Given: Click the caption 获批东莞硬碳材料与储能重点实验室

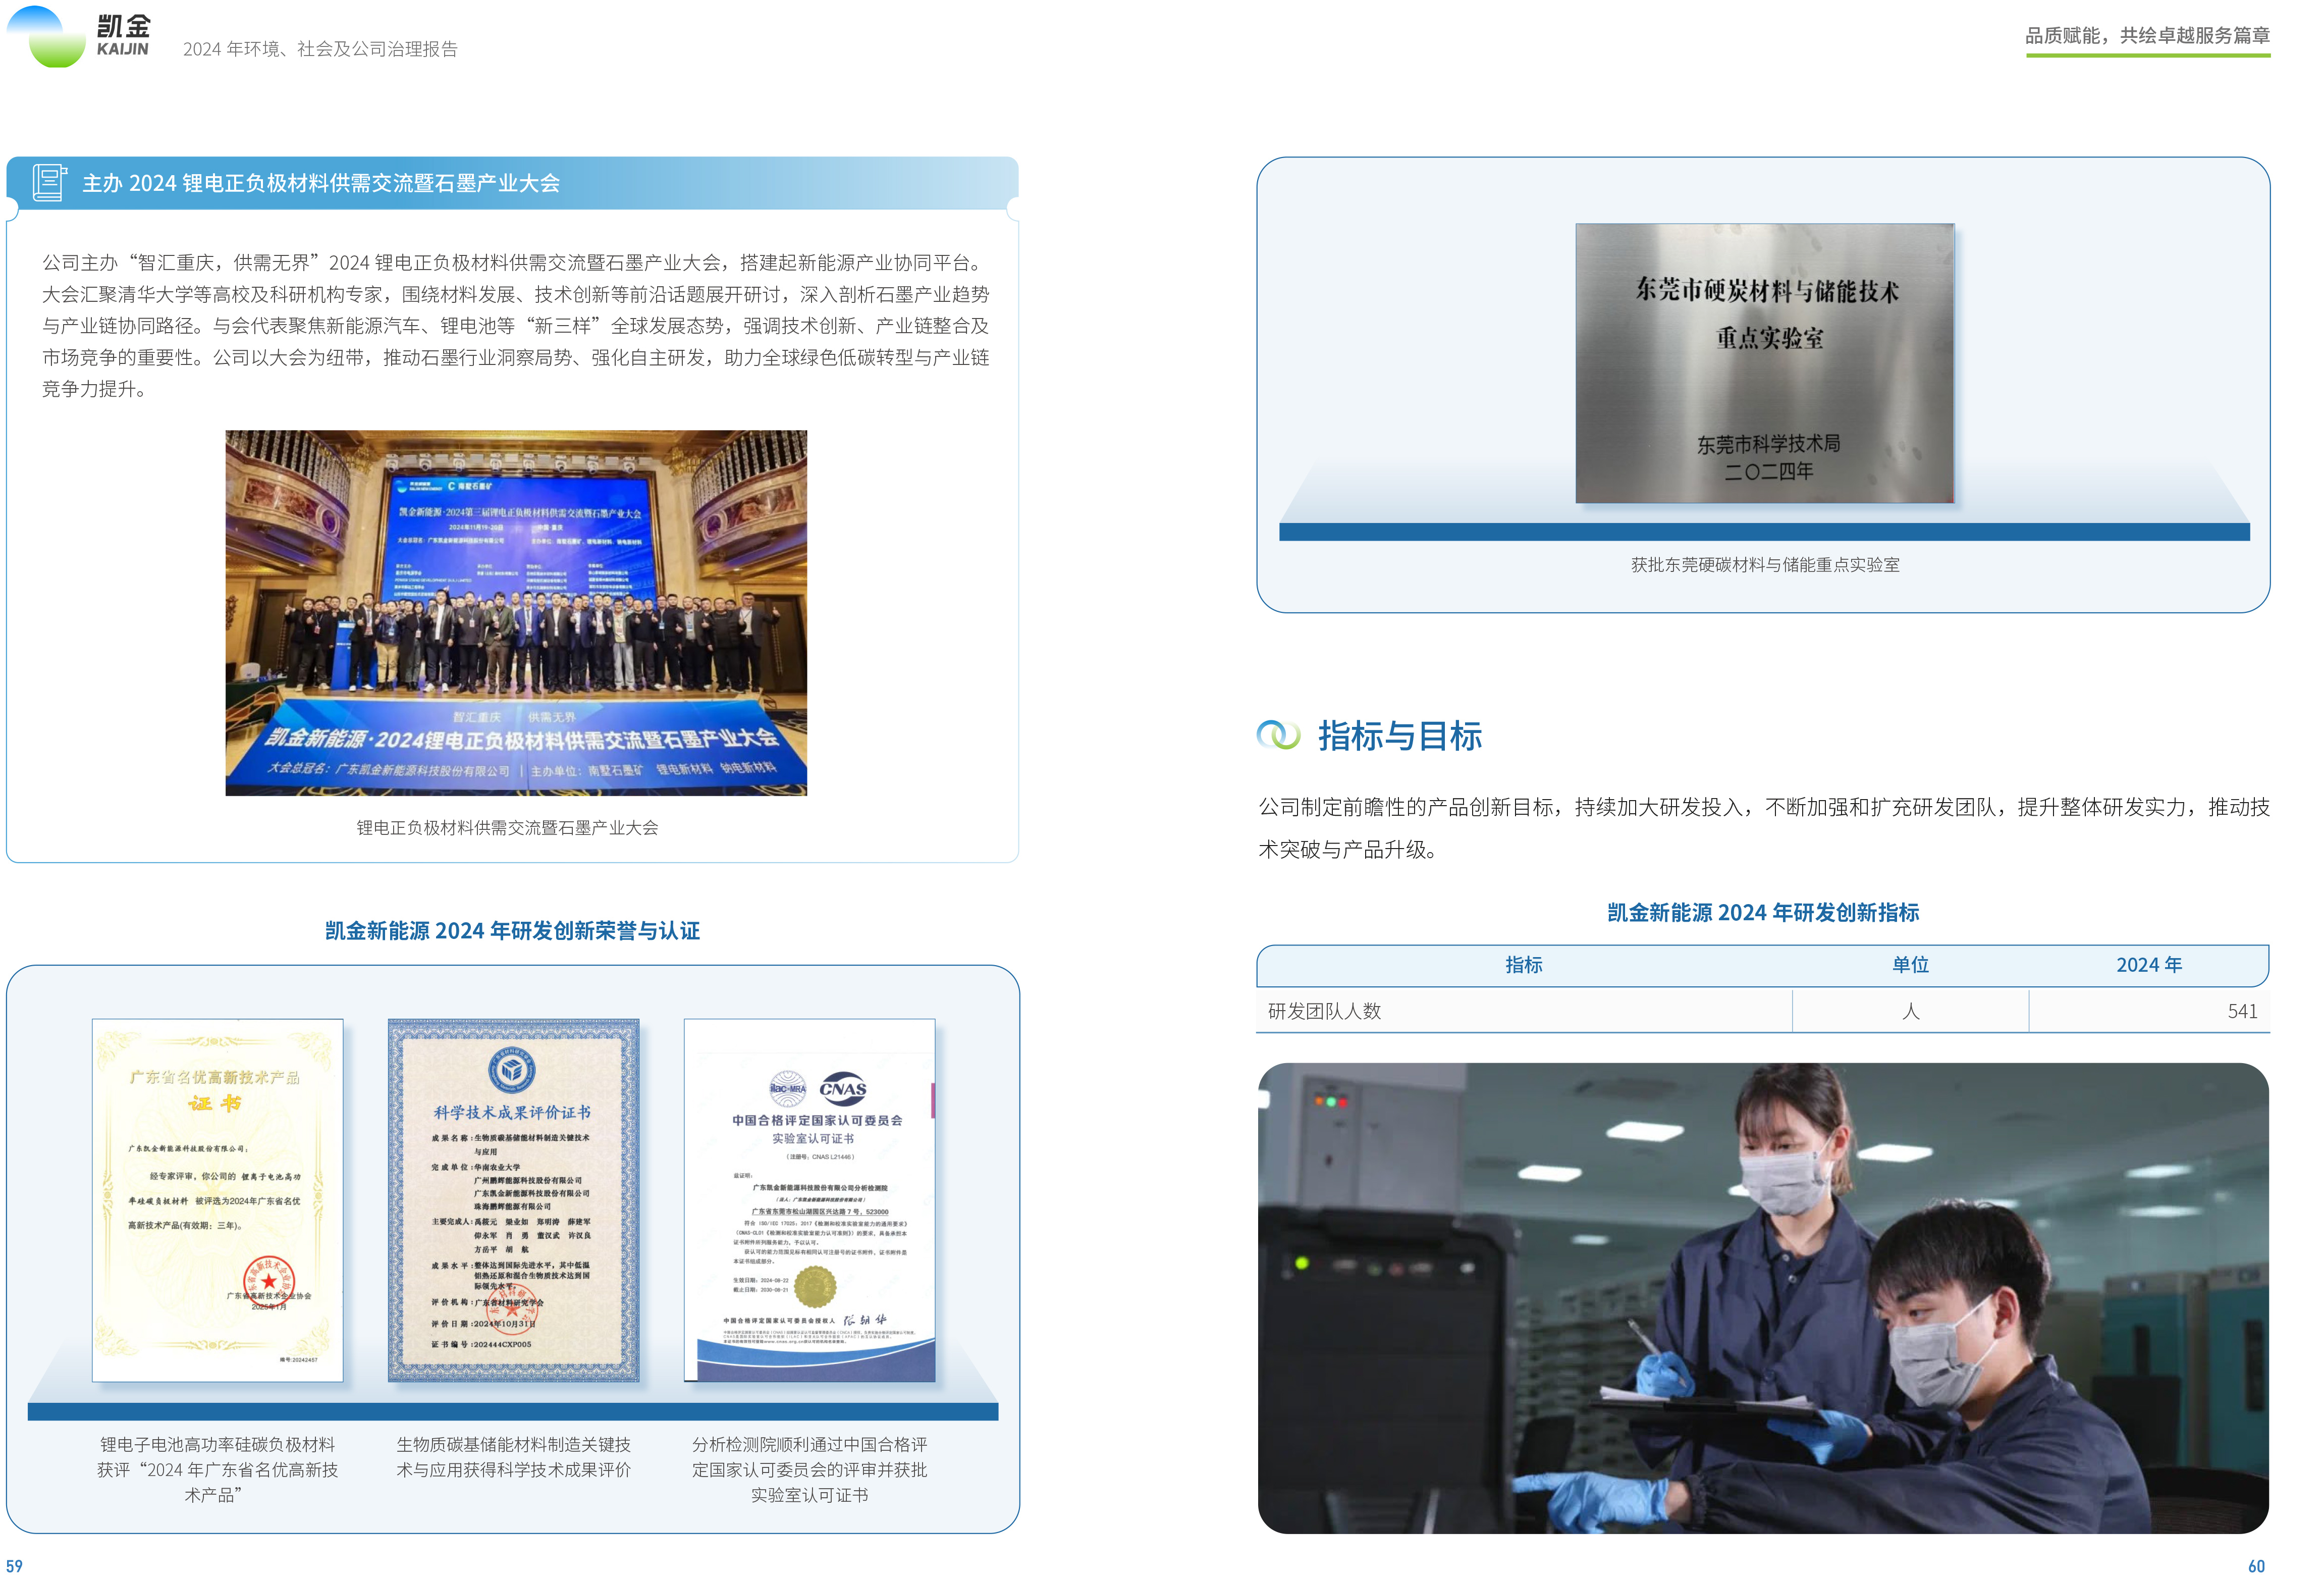Looking at the screenshot, I should 1765,565.
